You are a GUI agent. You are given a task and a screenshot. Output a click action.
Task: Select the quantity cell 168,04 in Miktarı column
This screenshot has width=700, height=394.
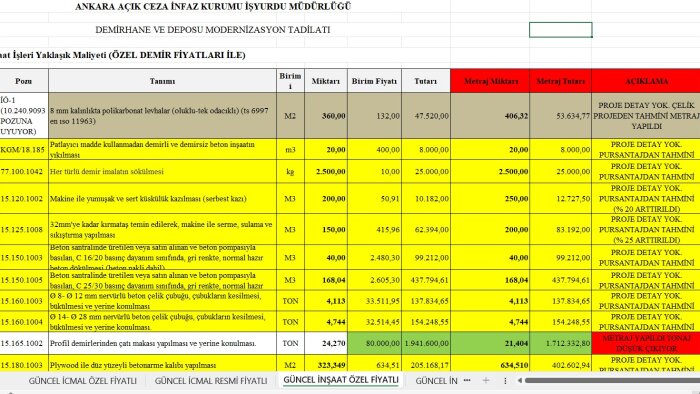click(x=326, y=280)
